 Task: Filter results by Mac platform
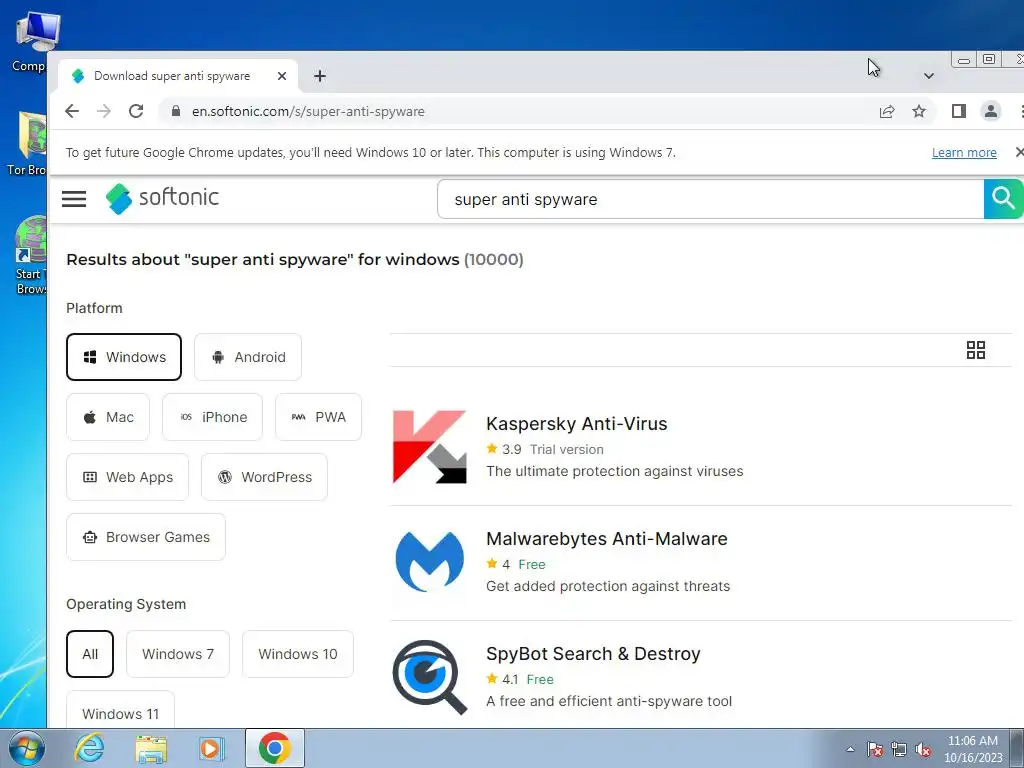click(108, 417)
